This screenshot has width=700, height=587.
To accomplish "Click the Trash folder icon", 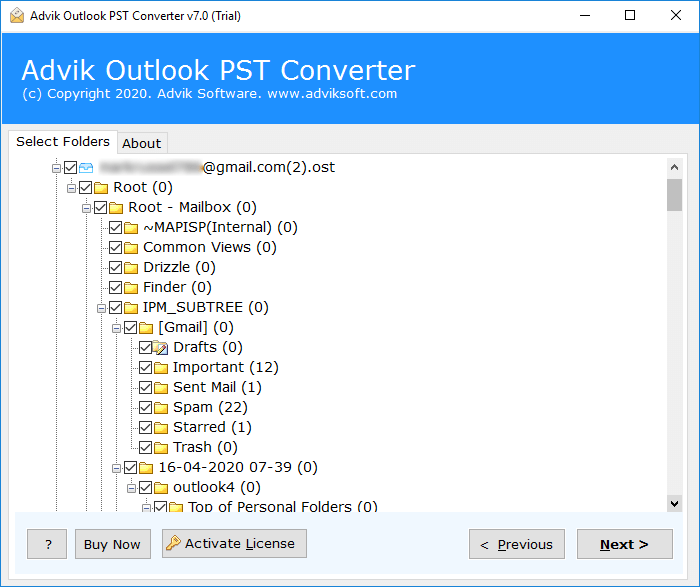I will [x=161, y=447].
